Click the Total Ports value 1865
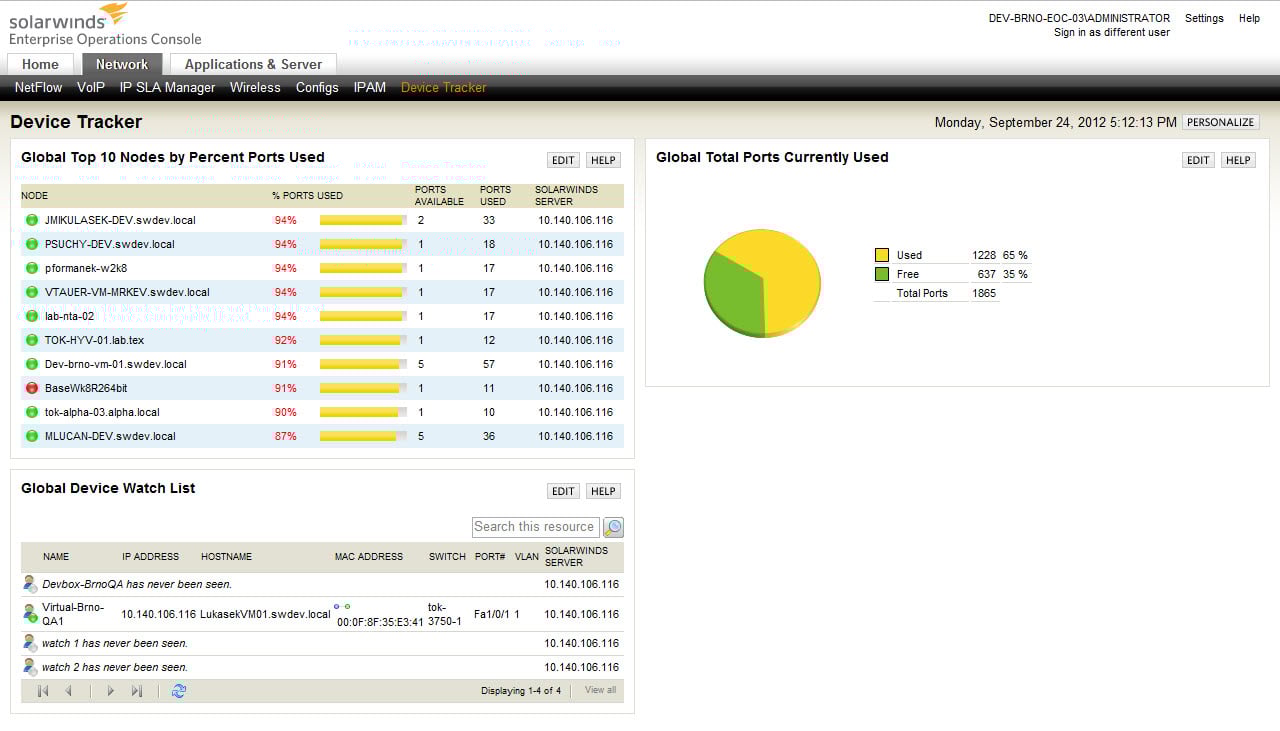The height and width of the screenshot is (731, 1280). (x=984, y=293)
